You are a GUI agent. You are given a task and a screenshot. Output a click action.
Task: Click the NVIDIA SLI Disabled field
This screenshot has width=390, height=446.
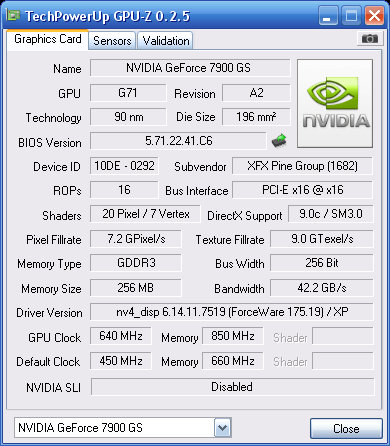232,387
